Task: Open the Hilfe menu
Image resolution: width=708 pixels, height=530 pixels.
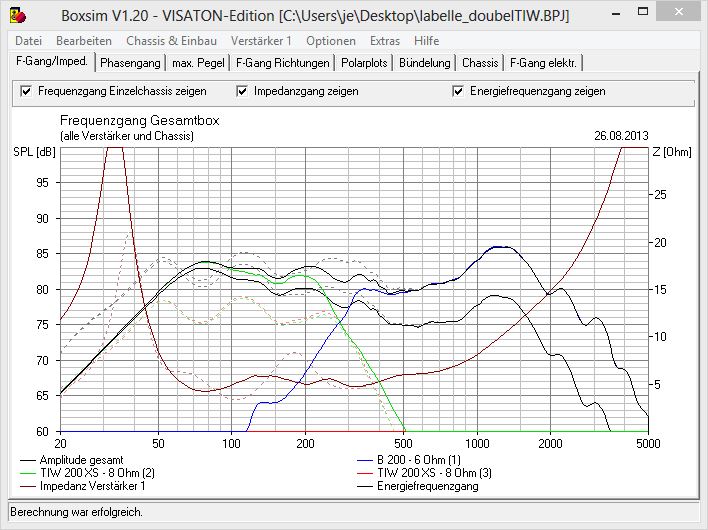Action: (x=426, y=41)
